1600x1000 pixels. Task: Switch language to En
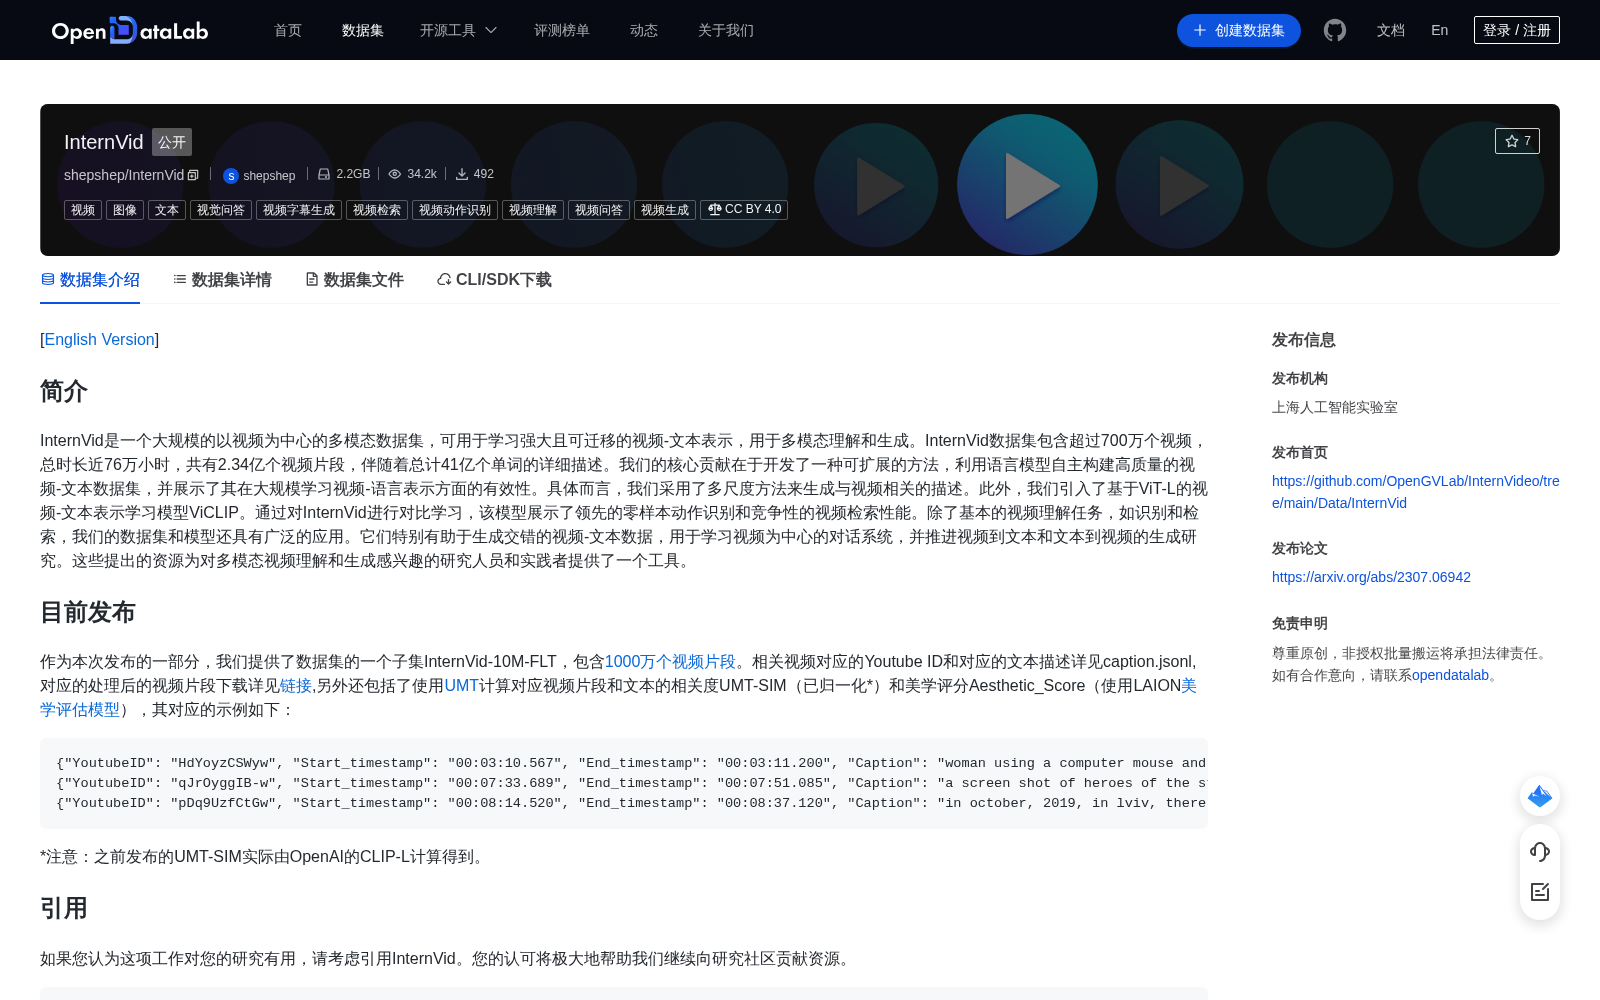coord(1440,30)
